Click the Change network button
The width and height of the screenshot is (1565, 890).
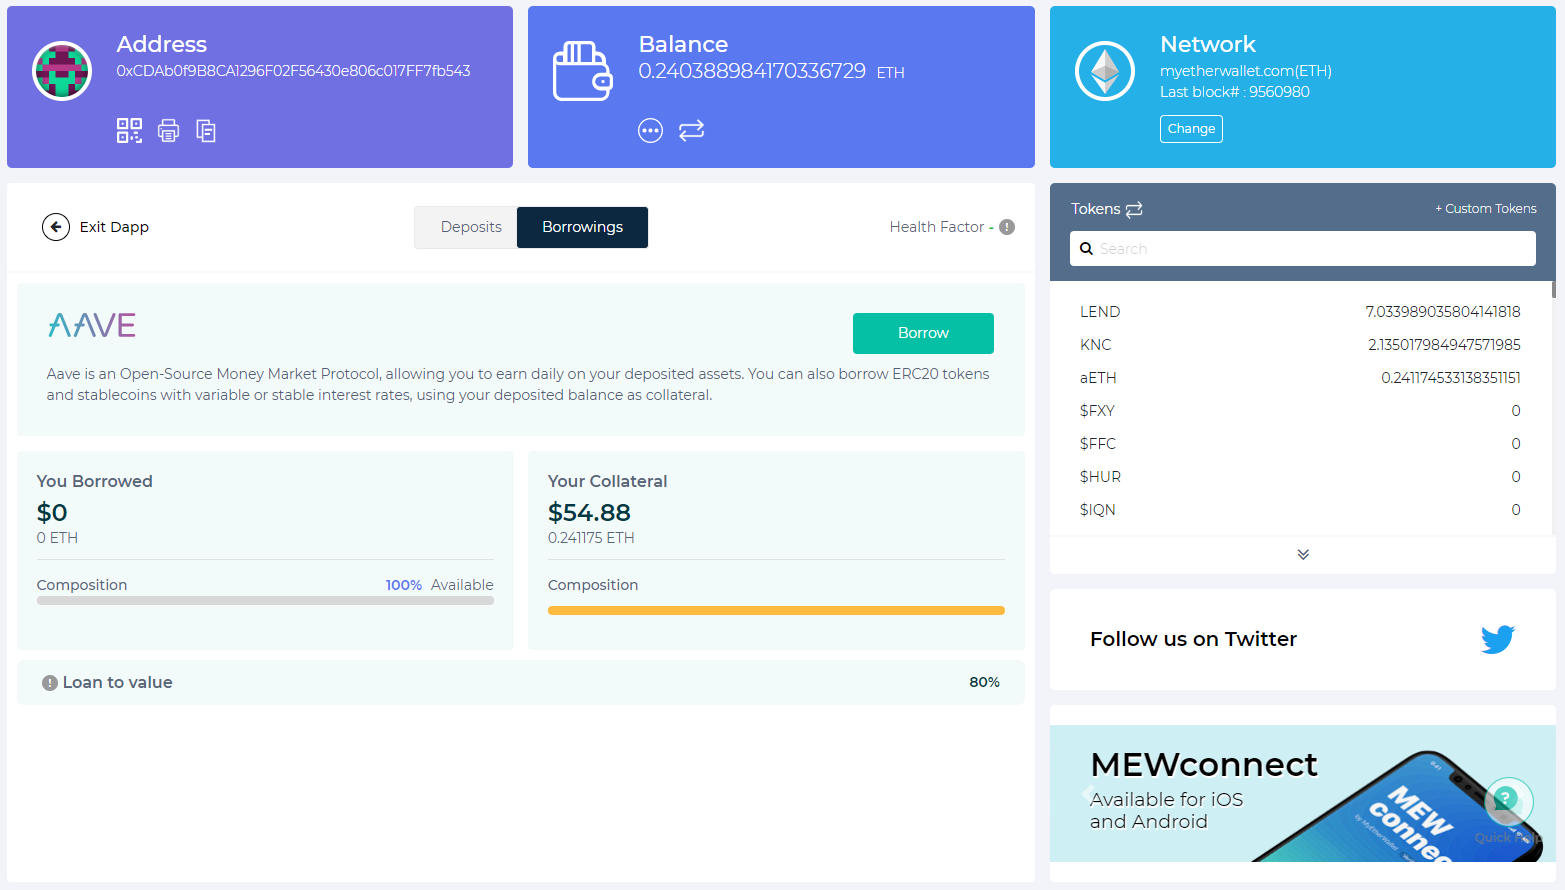pyautogui.click(x=1191, y=129)
